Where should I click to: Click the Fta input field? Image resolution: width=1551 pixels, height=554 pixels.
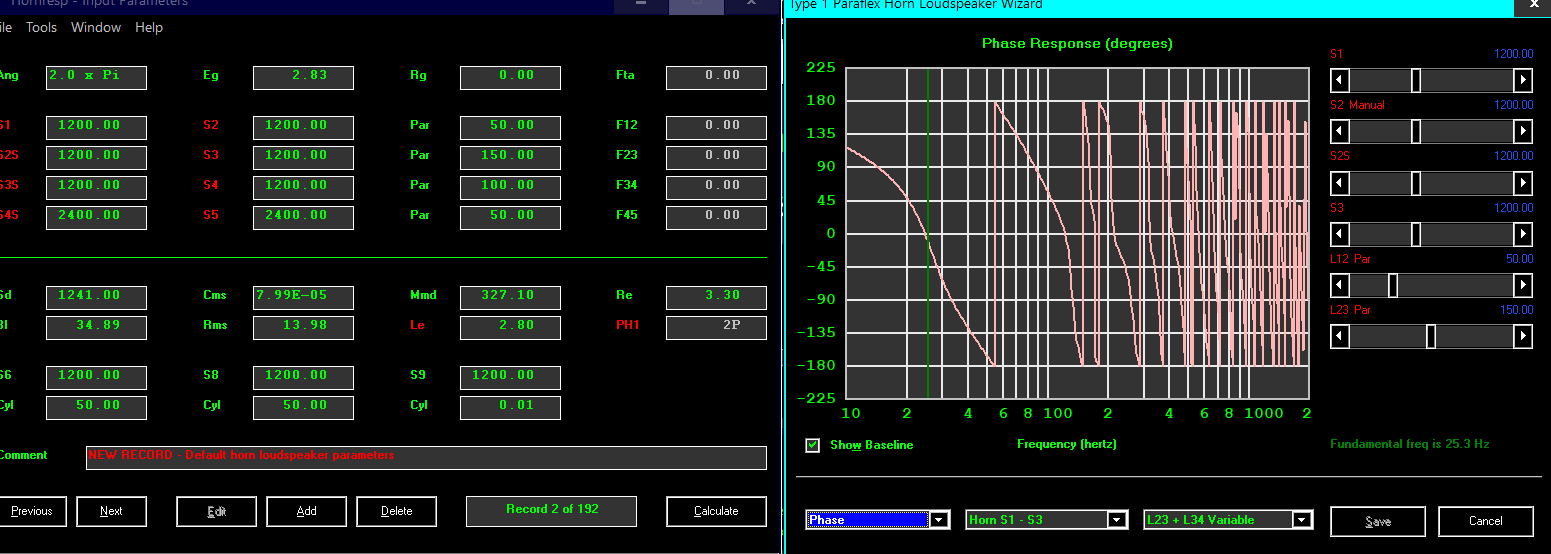[x=716, y=77]
